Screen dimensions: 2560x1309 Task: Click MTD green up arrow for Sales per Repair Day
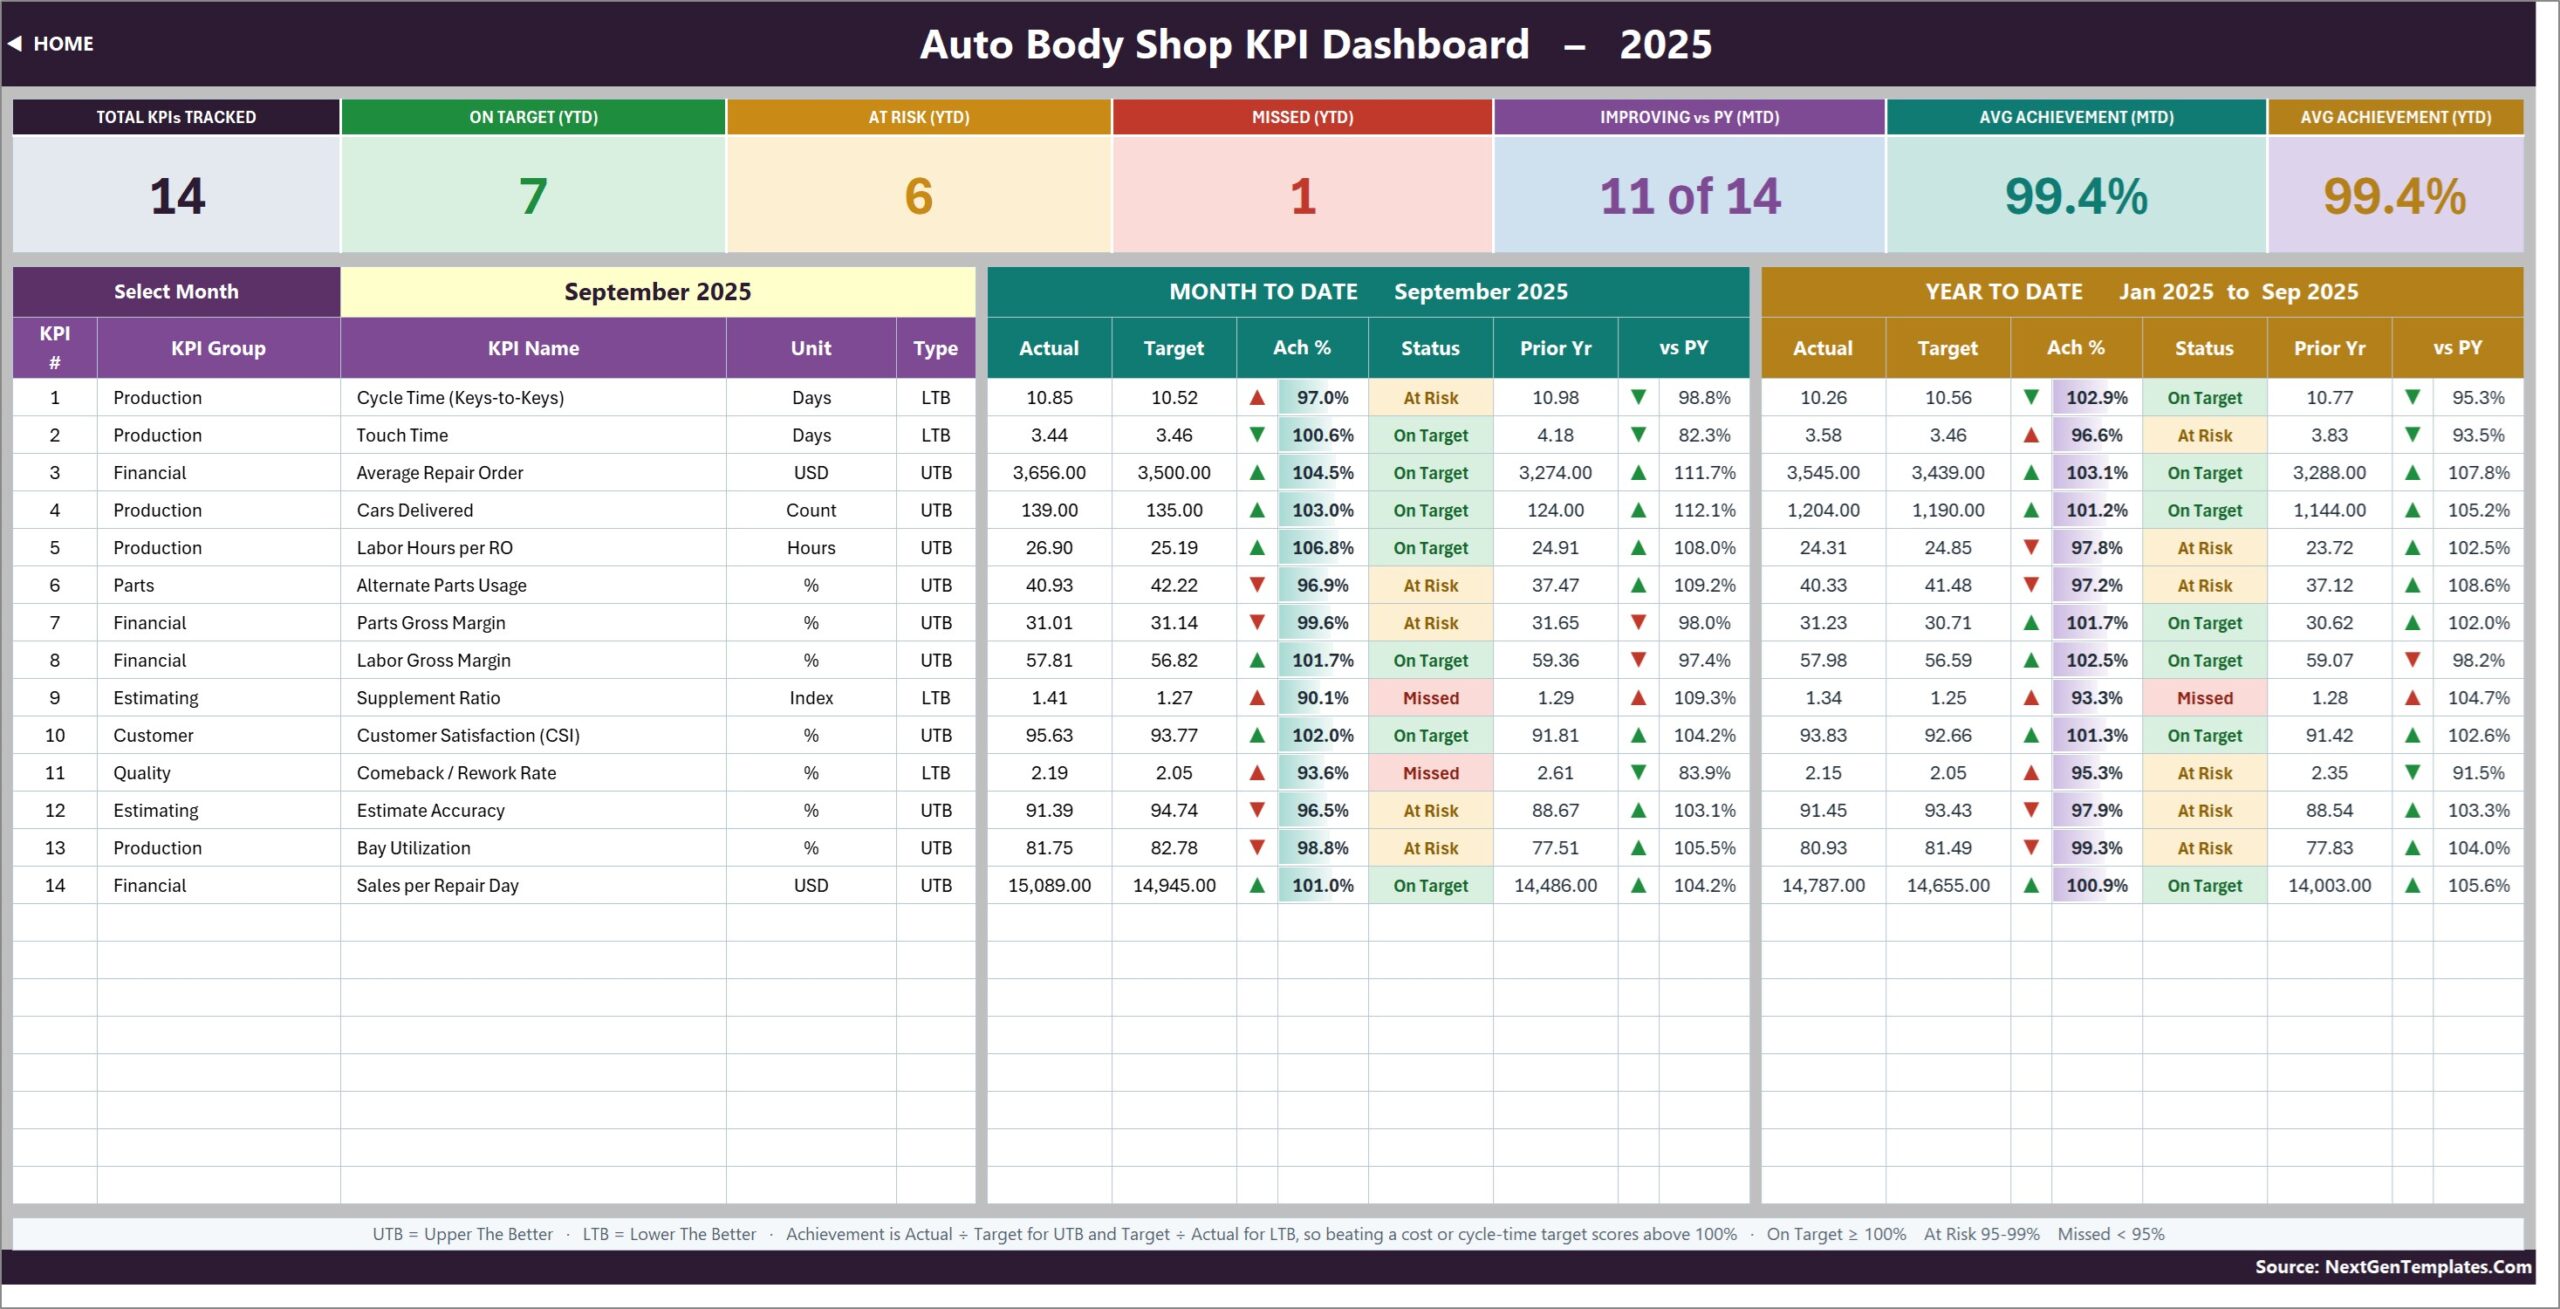[x=1257, y=885]
